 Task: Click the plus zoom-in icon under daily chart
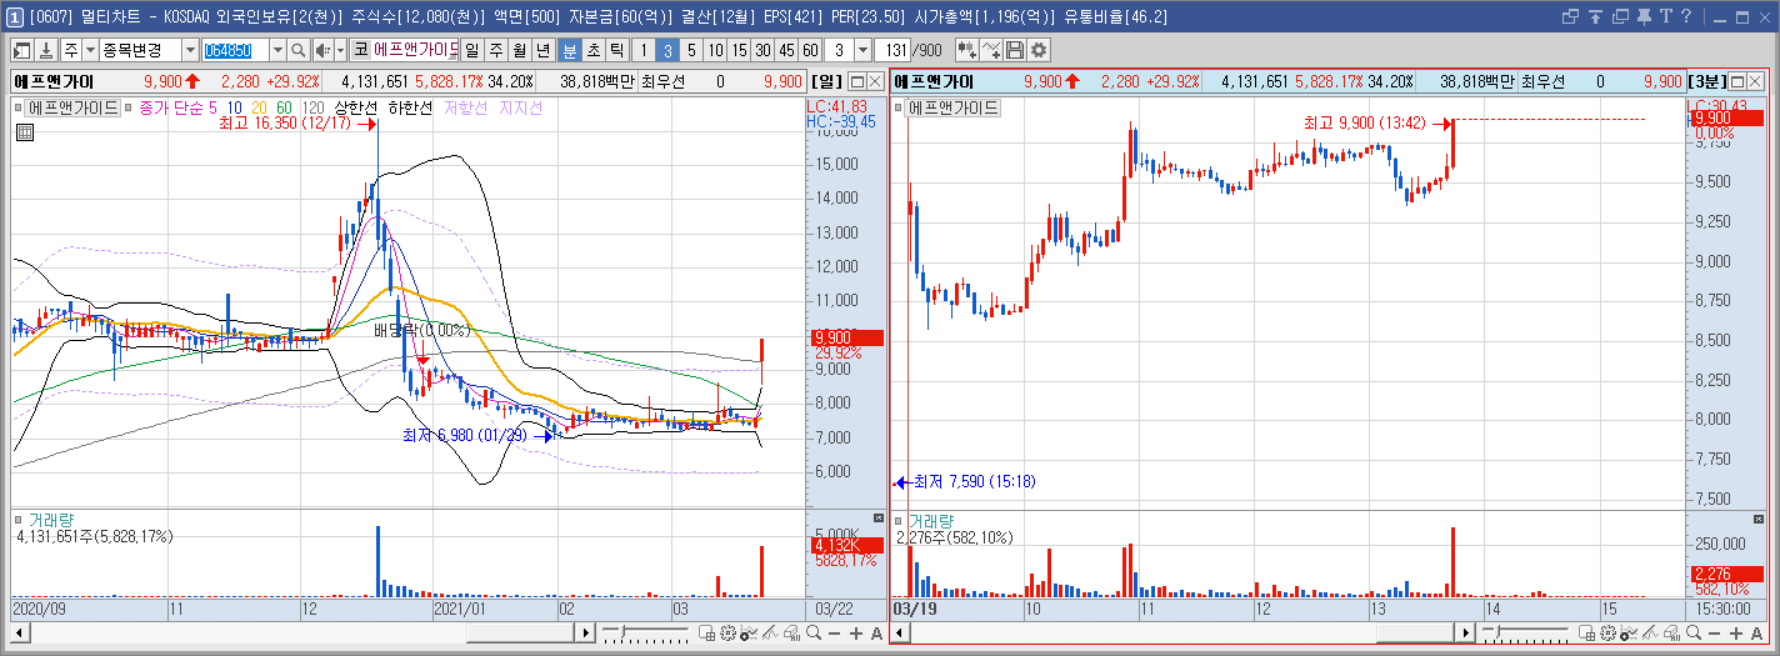pos(856,633)
